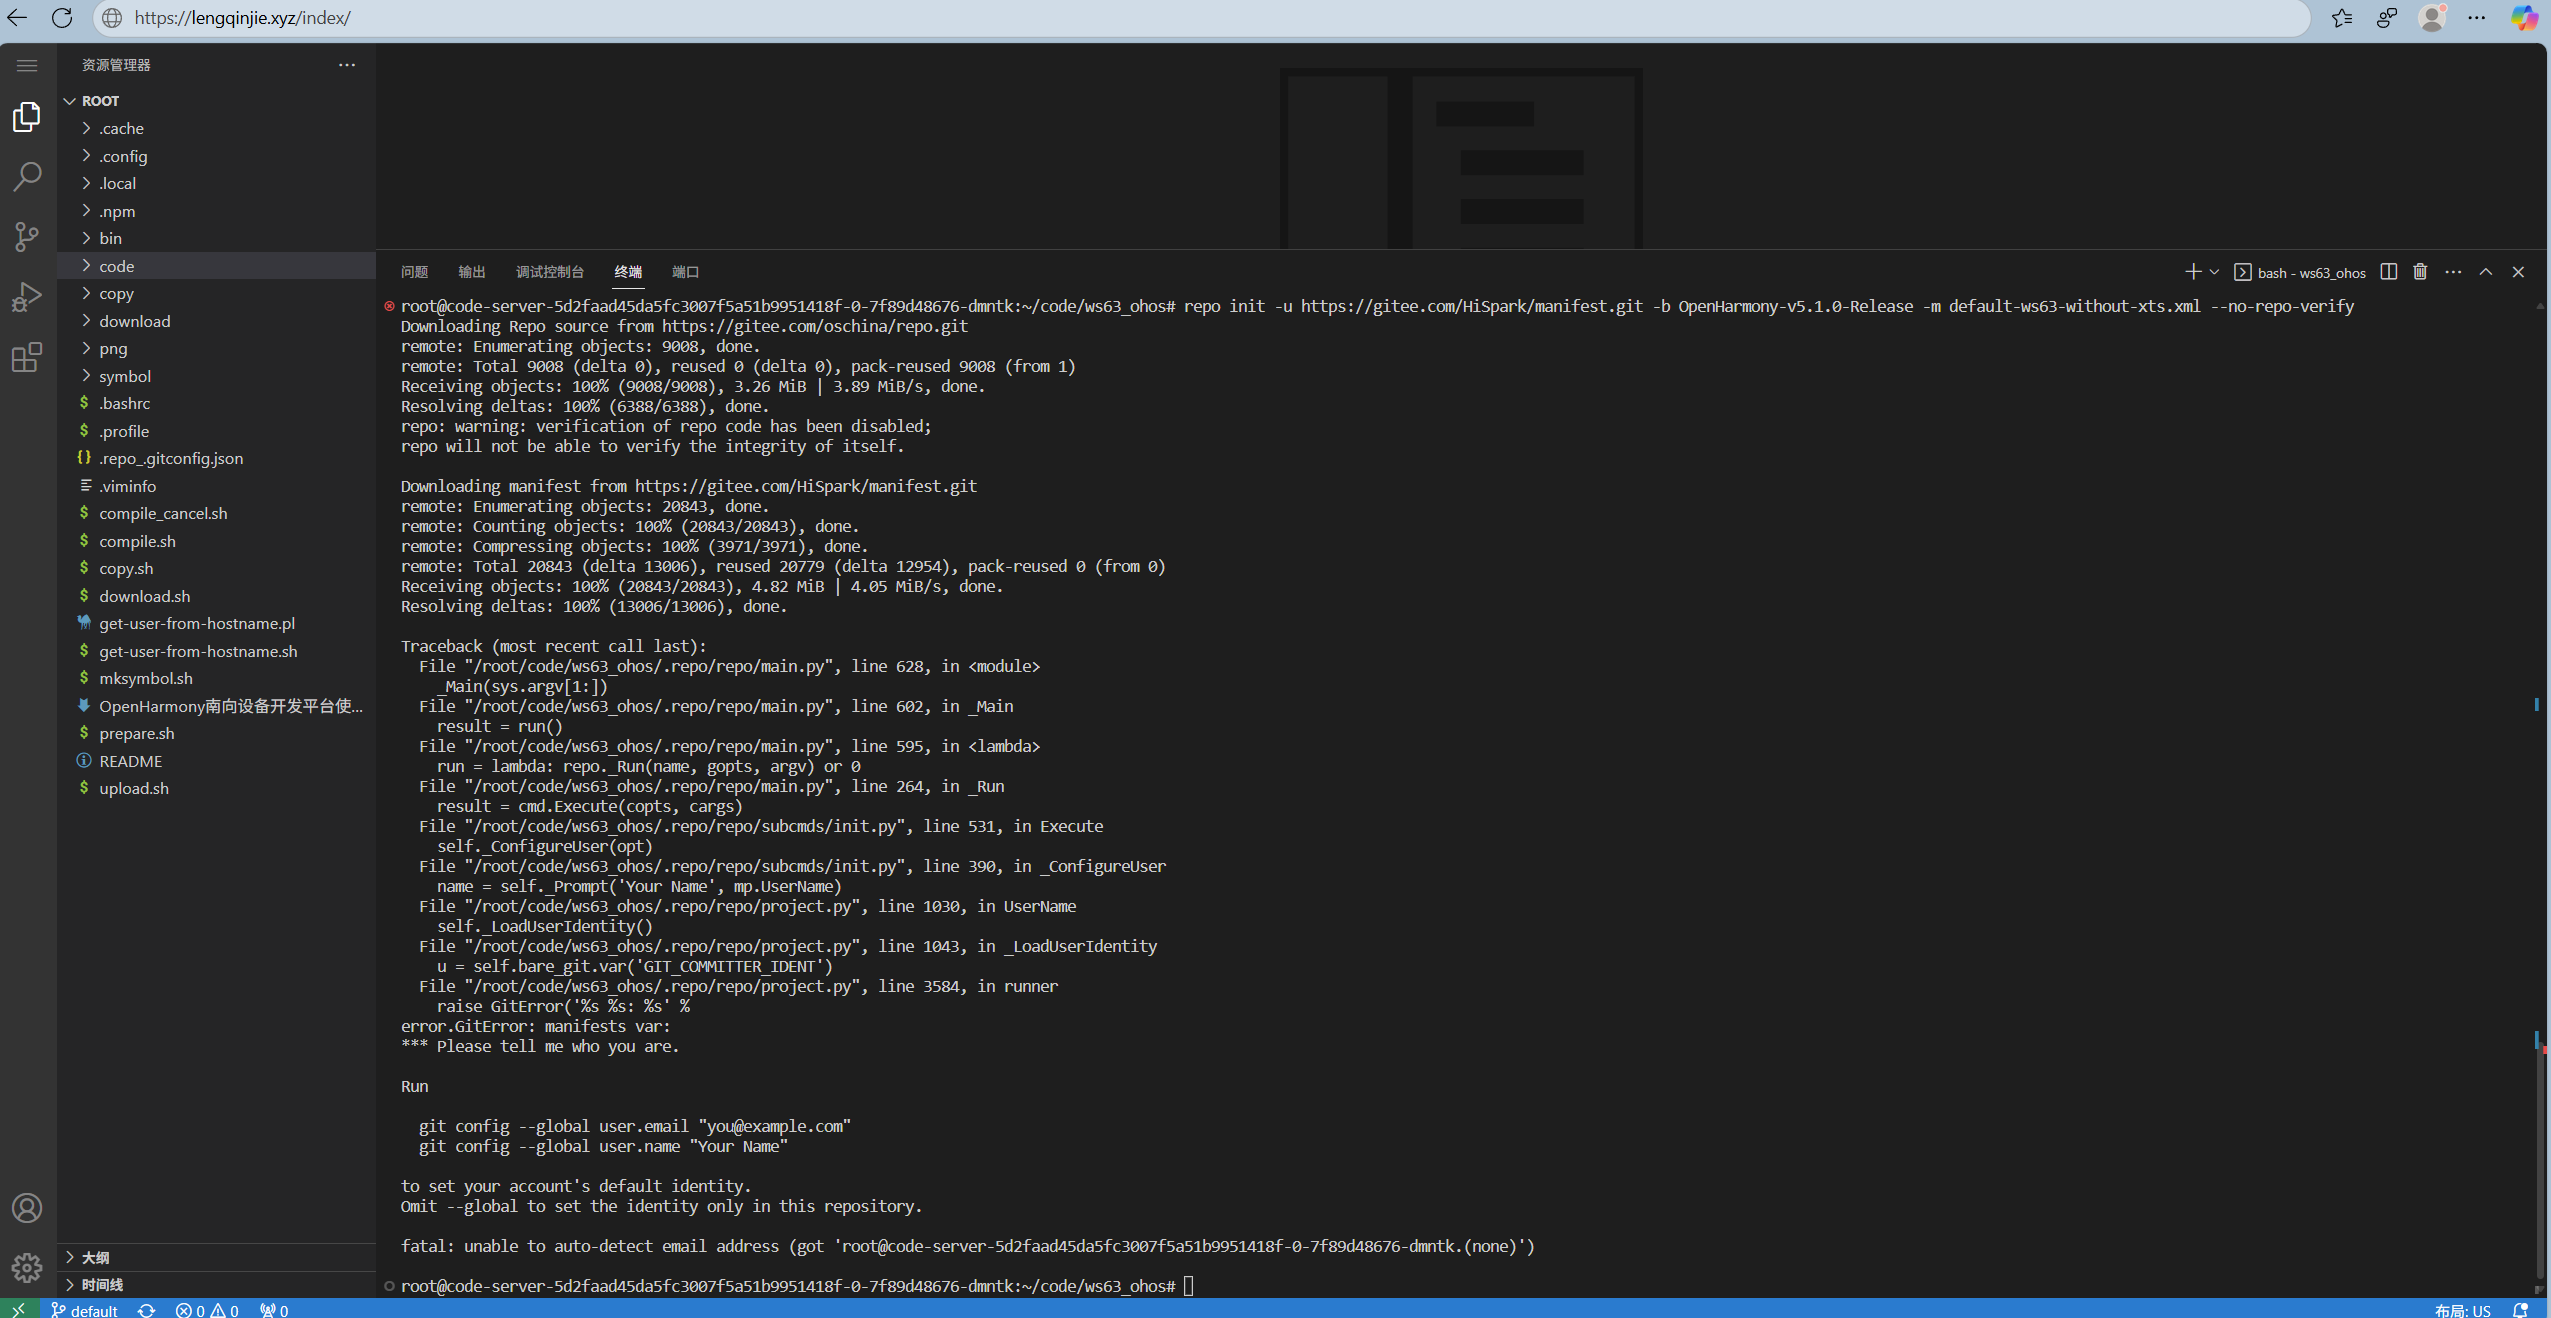
Task: Select the Source Control icon
Action: (27, 237)
